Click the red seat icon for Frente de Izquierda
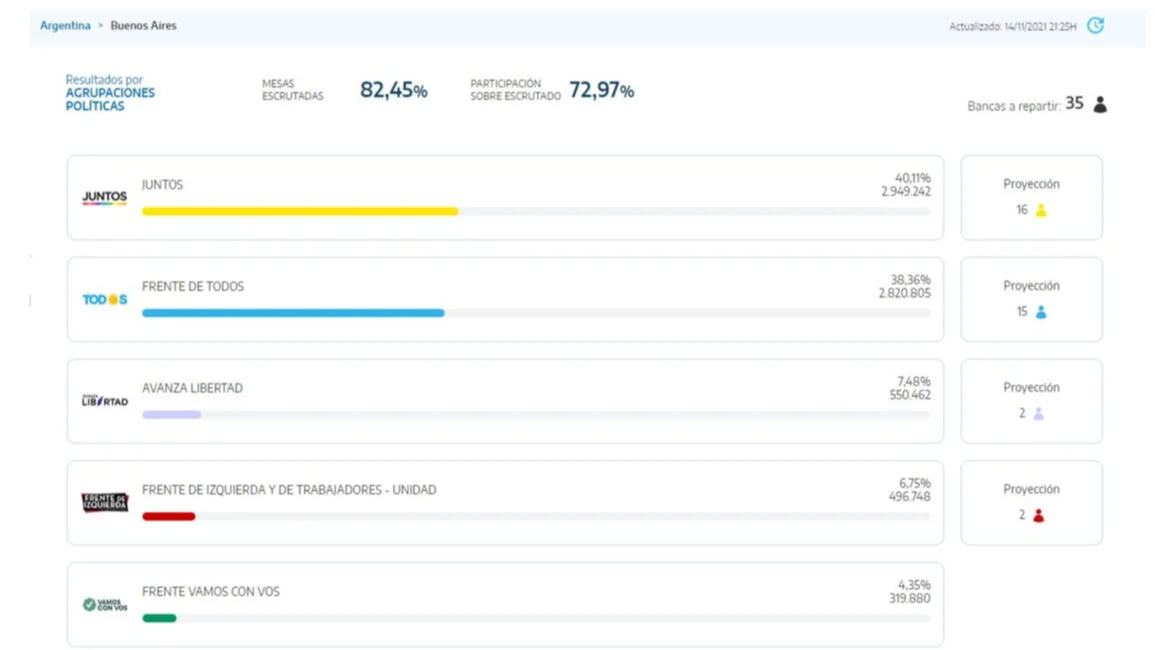This screenshot has width=1155, height=650. pos(1039,516)
